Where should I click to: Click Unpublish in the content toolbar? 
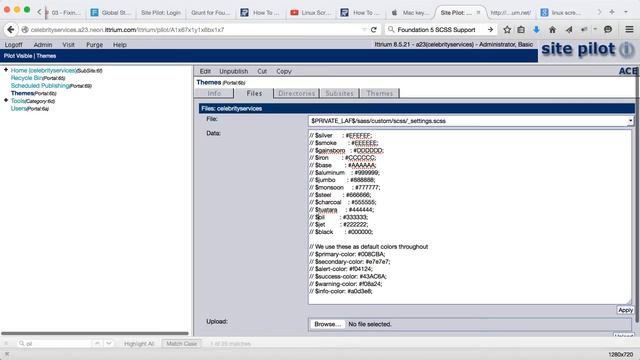coord(233,71)
